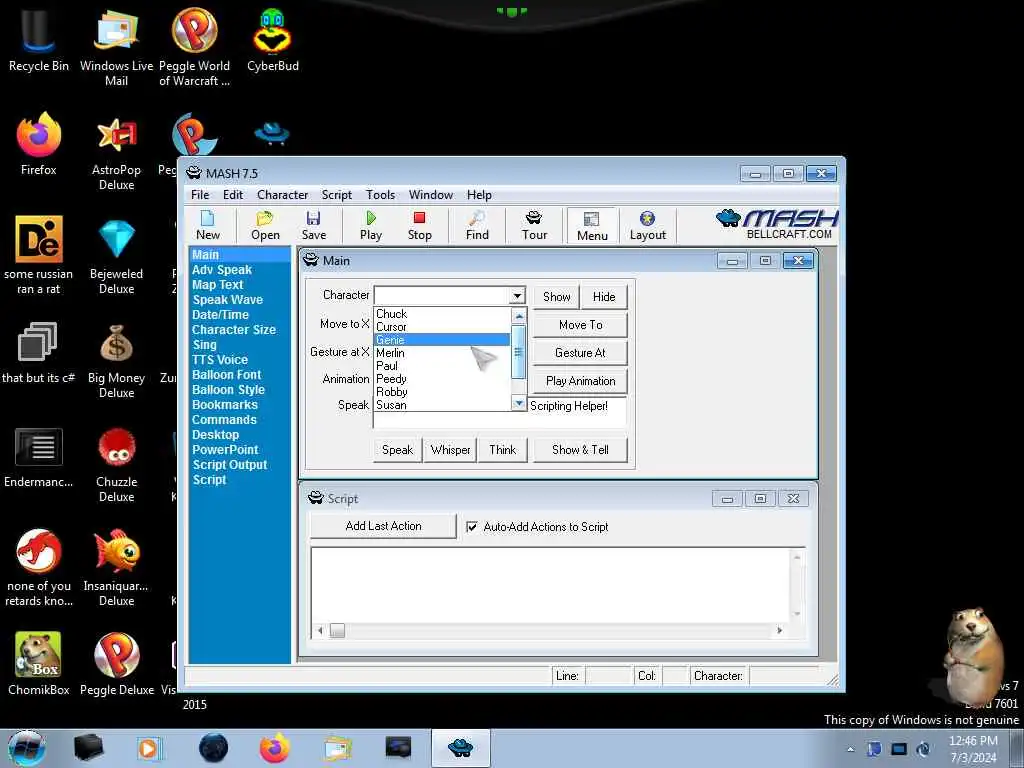1024x768 pixels.
Task: Click the Show & Tell button
Action: click(x=581, y=450)
